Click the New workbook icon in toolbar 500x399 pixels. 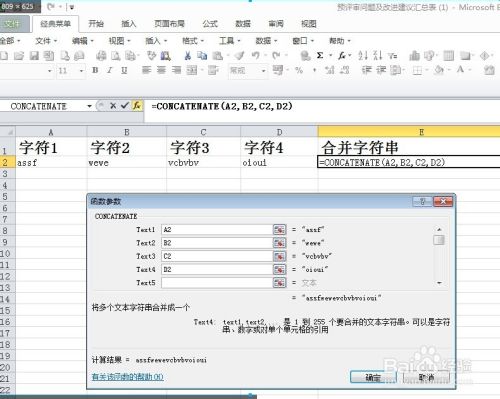click(x=4, y=56)
